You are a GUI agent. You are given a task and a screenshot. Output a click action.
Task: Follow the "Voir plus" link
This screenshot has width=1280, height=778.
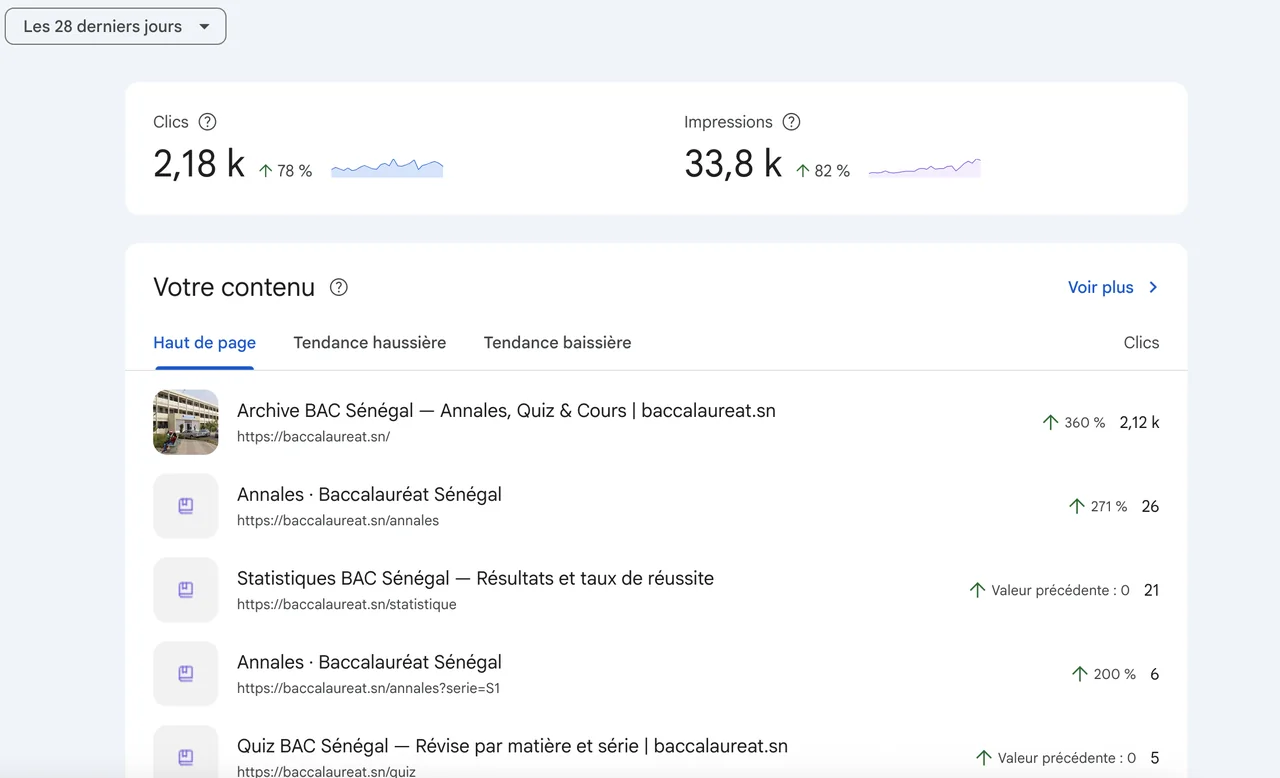1101,288
